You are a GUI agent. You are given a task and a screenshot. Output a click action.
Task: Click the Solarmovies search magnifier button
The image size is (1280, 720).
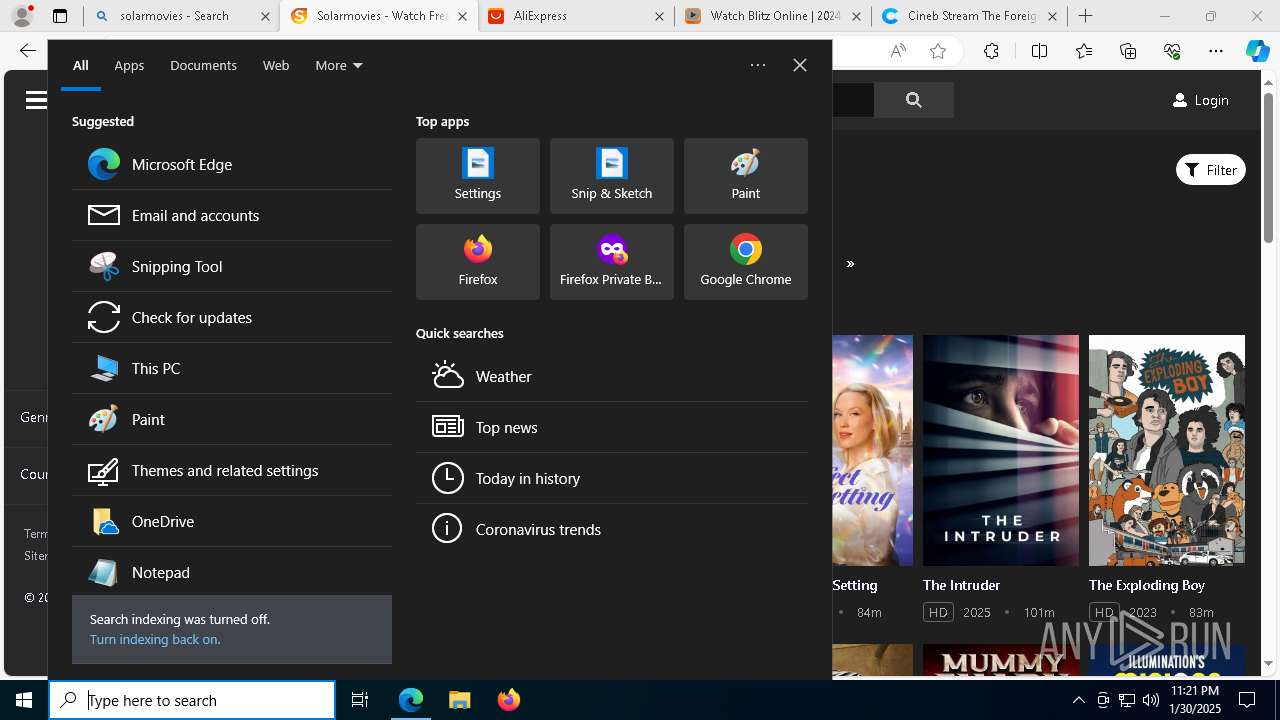[914, 100]
